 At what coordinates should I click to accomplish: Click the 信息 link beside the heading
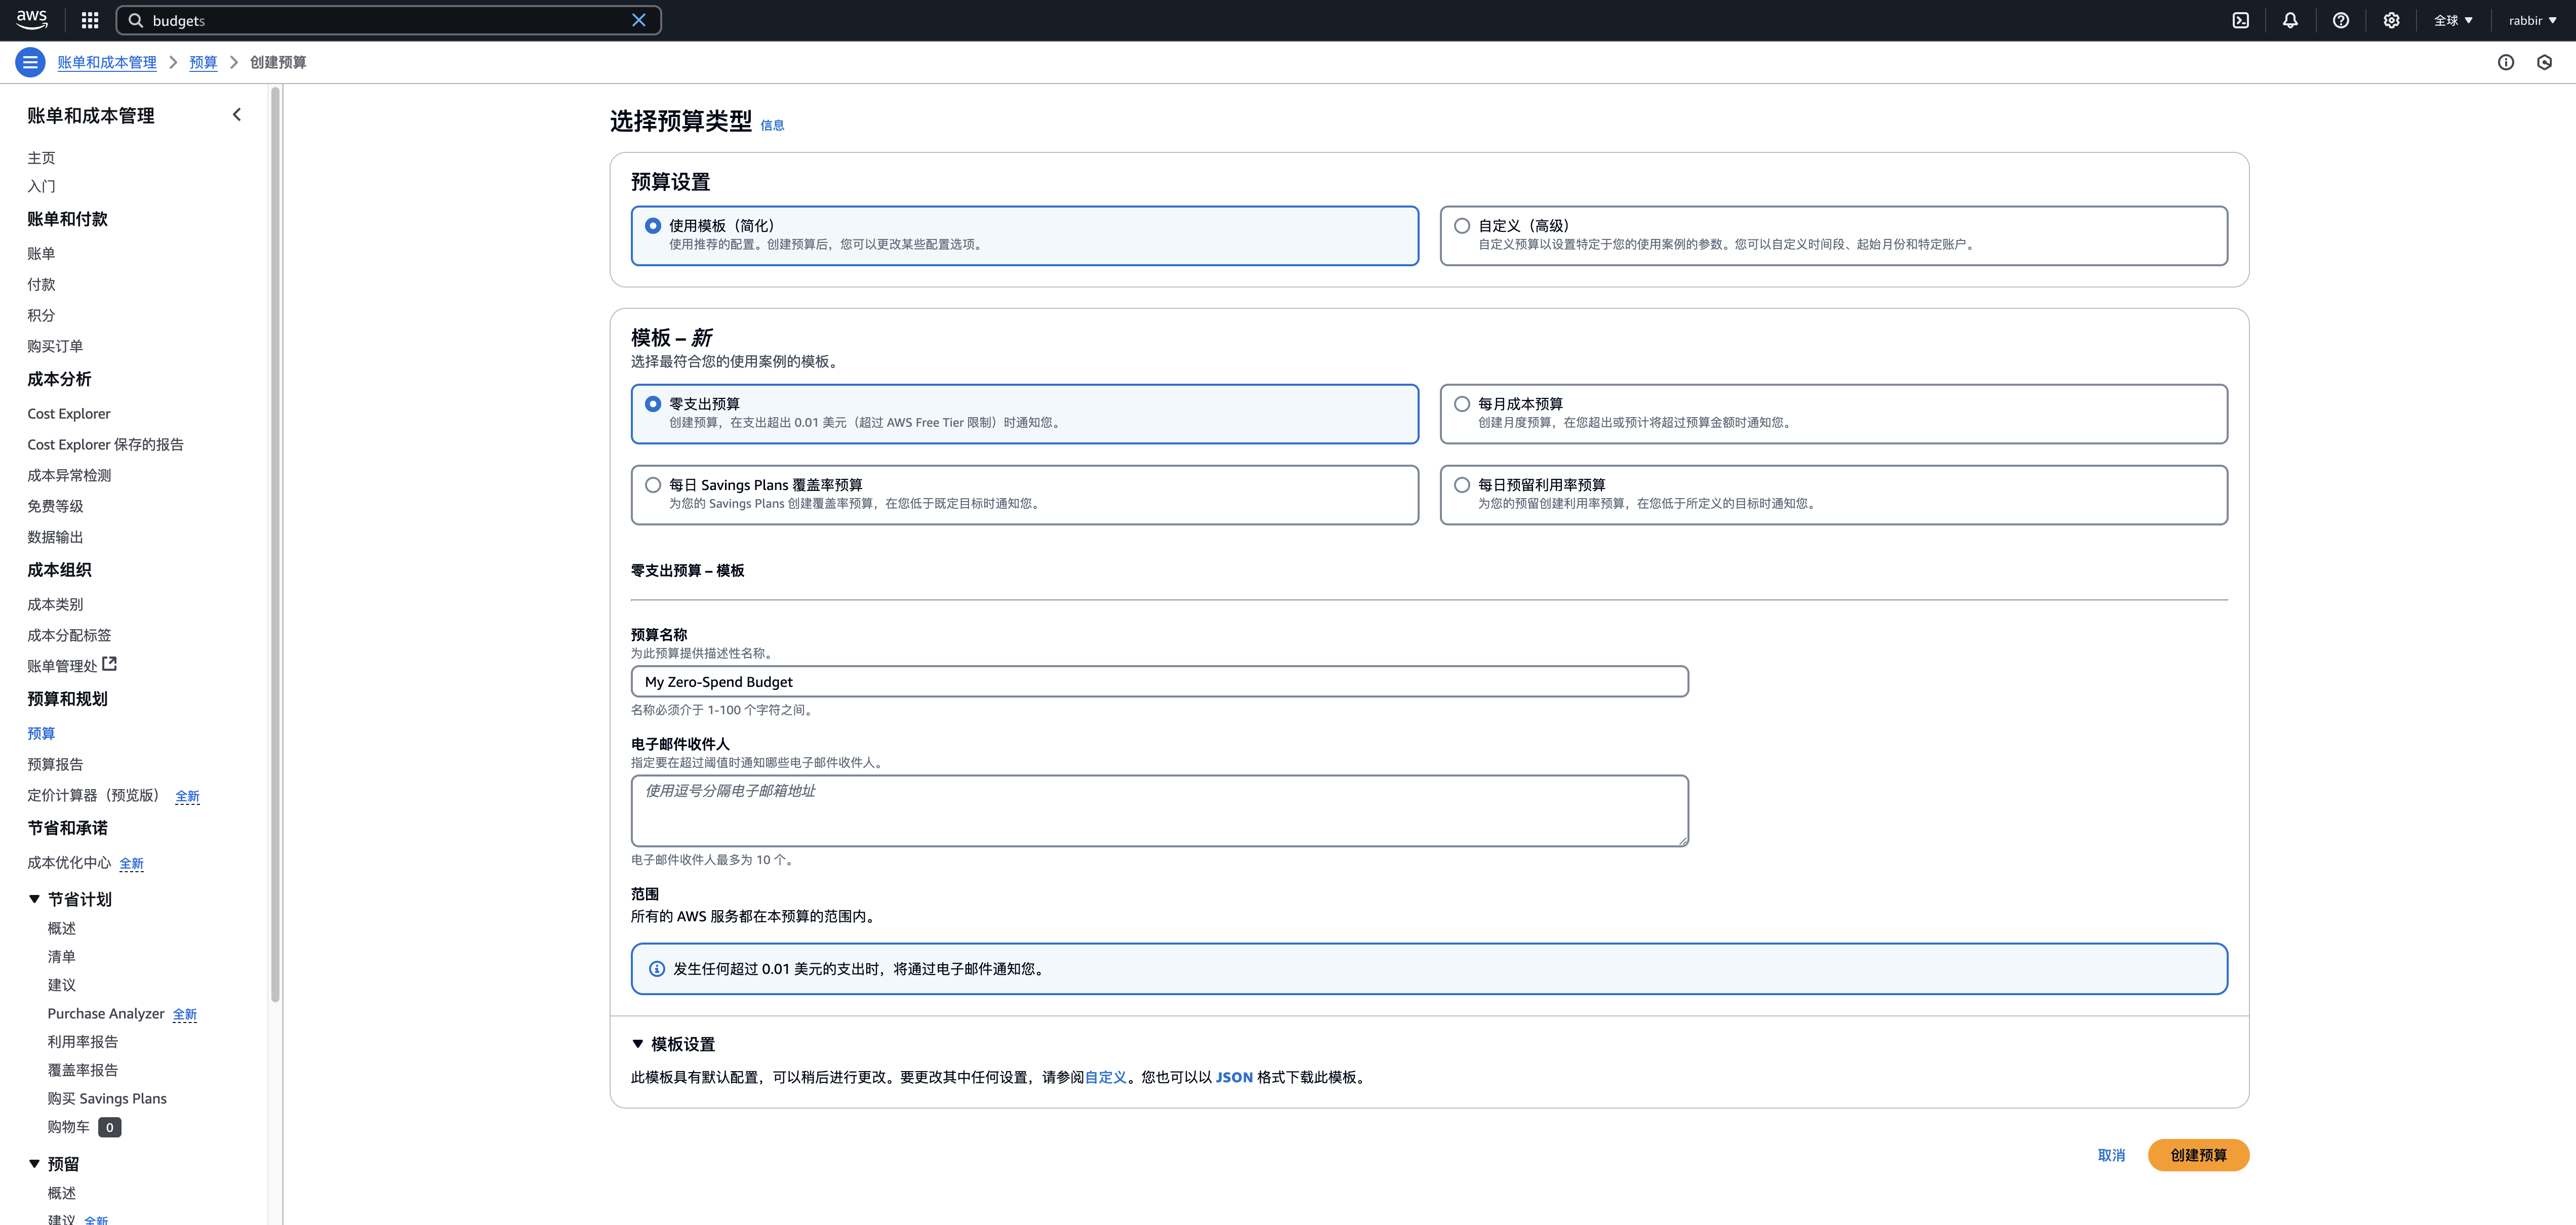(772, 125)
